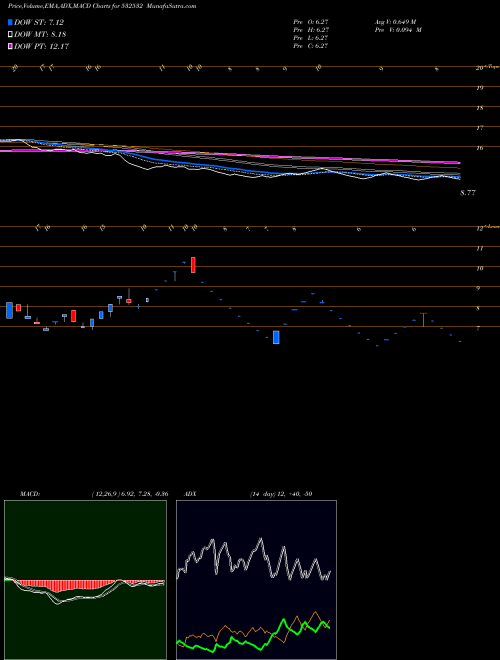Image resolution: width=500 pixels, height=660 pixels.
Task: Click the 'Avg V: 0.649 M' volume text
Action: [395, 22]
